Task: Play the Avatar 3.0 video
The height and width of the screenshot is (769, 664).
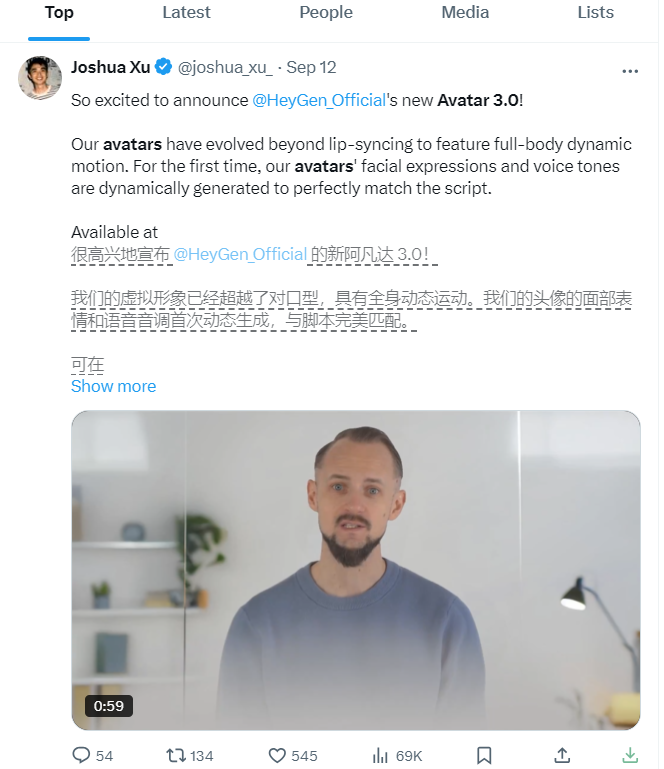Action: pos(355,570)
